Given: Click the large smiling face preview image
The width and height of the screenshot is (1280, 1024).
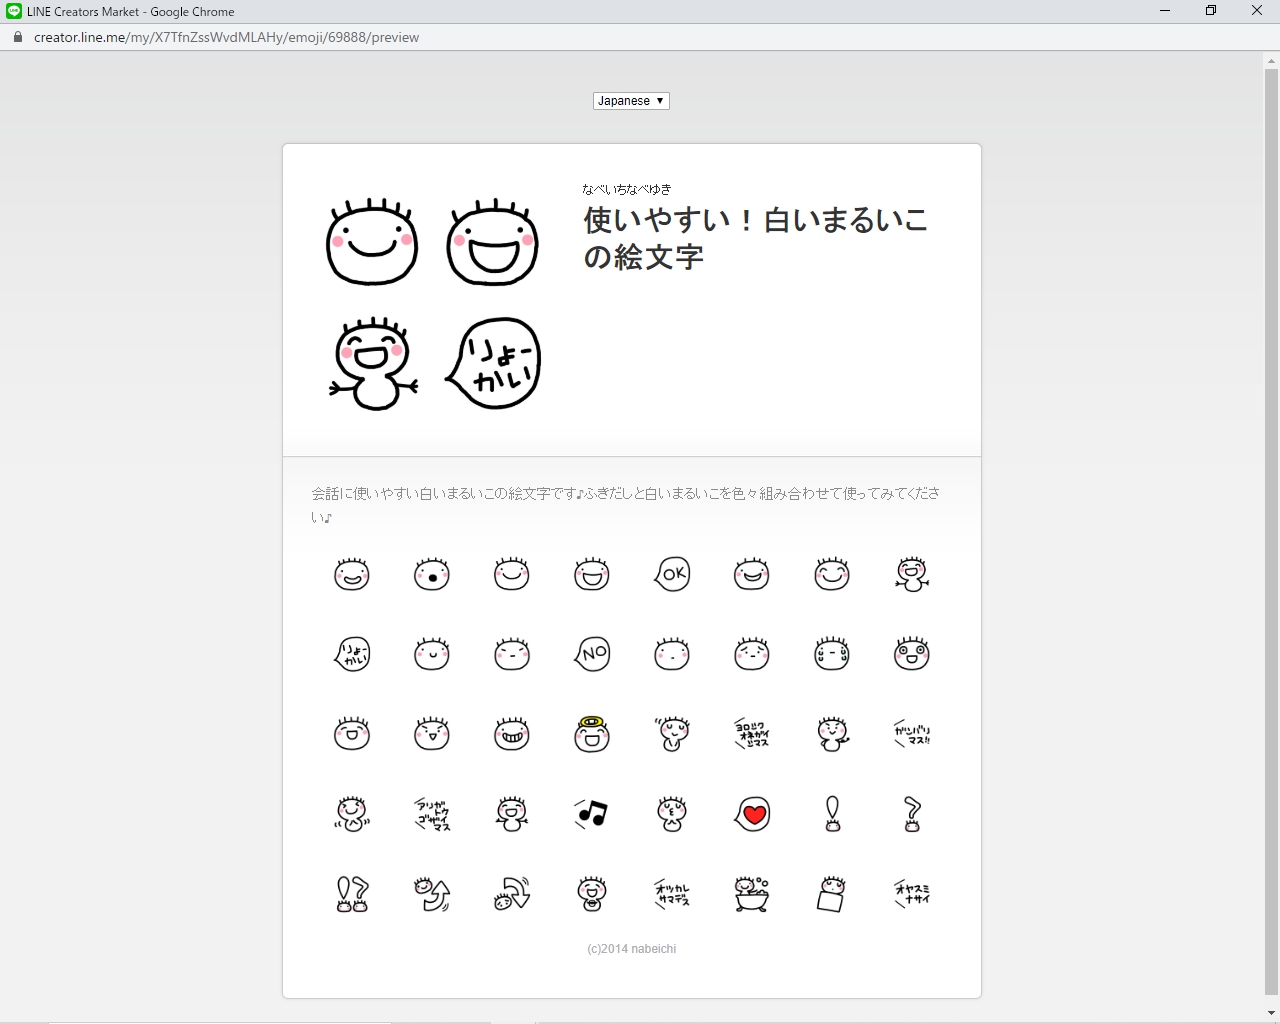Looking at the screenshot, I should point(372,243).
